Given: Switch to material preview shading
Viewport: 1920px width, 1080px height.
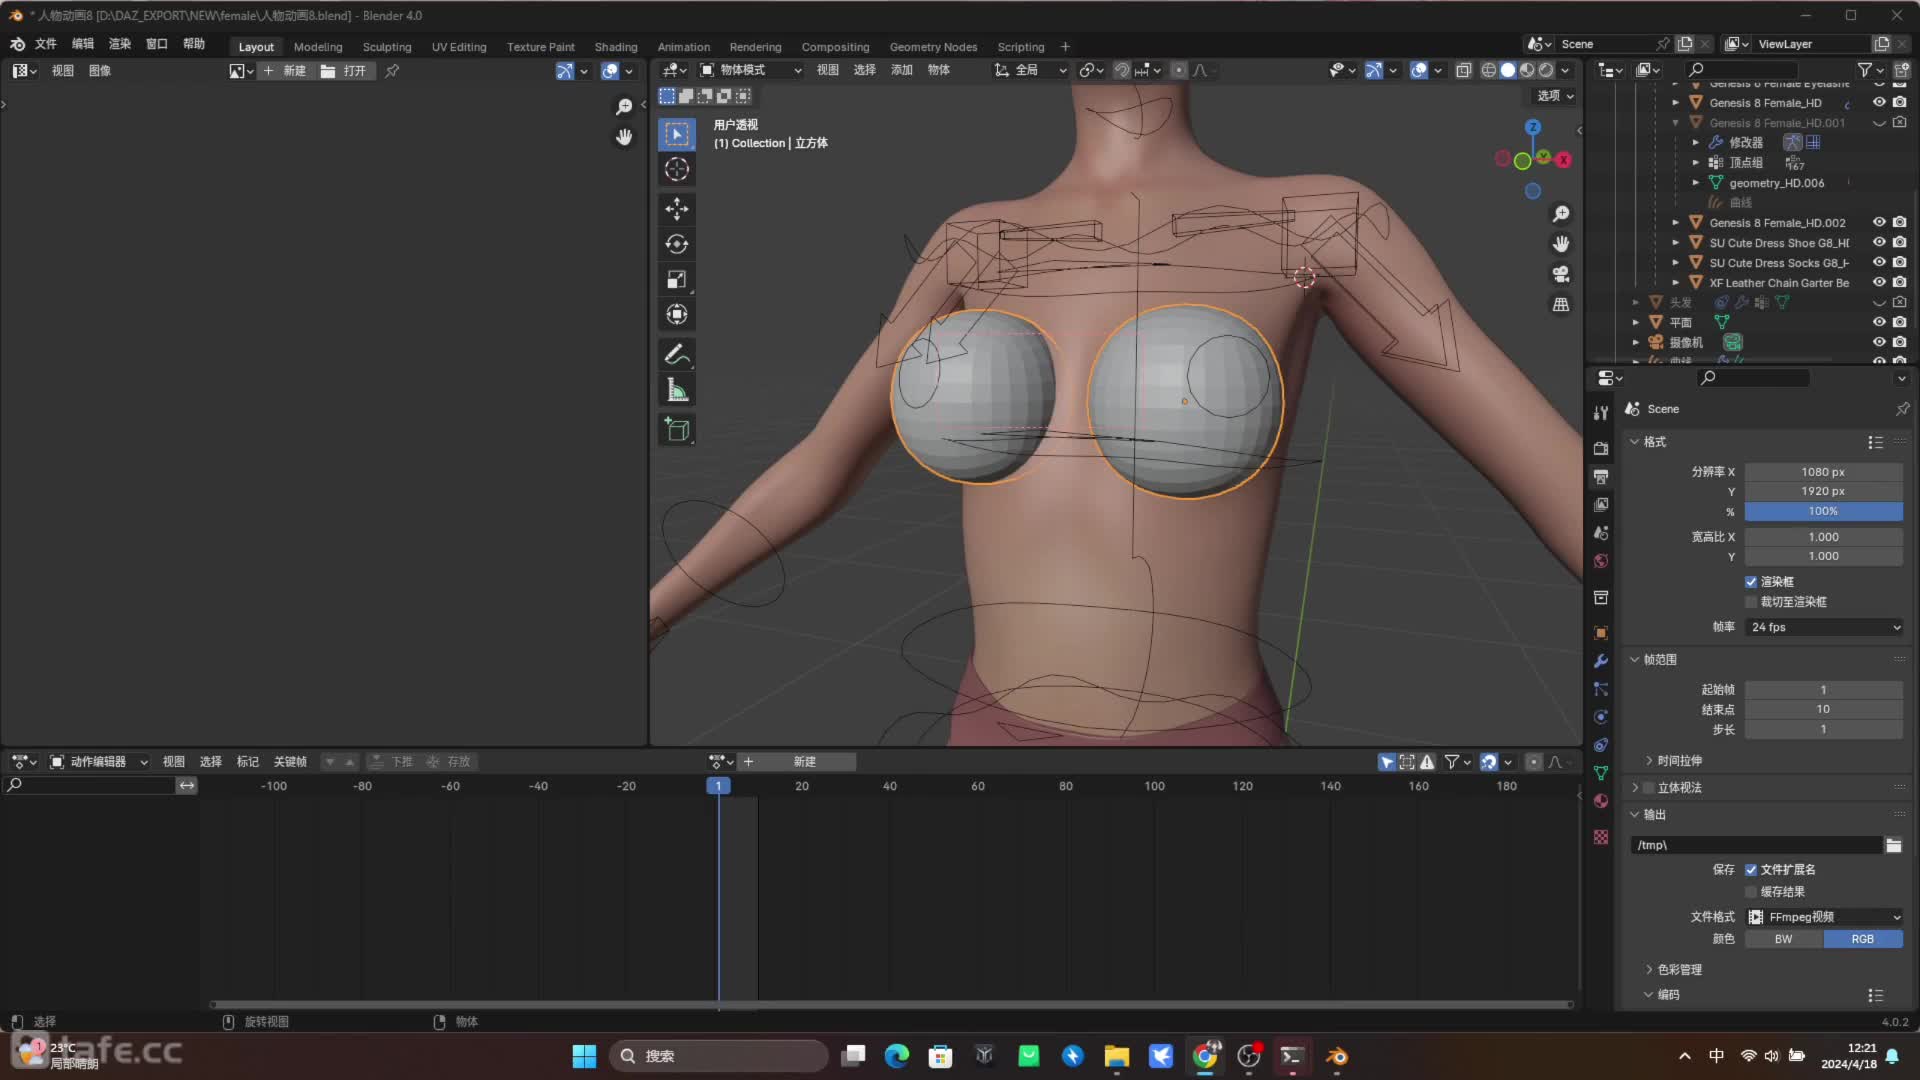Looking at the screenshot, I should pos(1527,70).
